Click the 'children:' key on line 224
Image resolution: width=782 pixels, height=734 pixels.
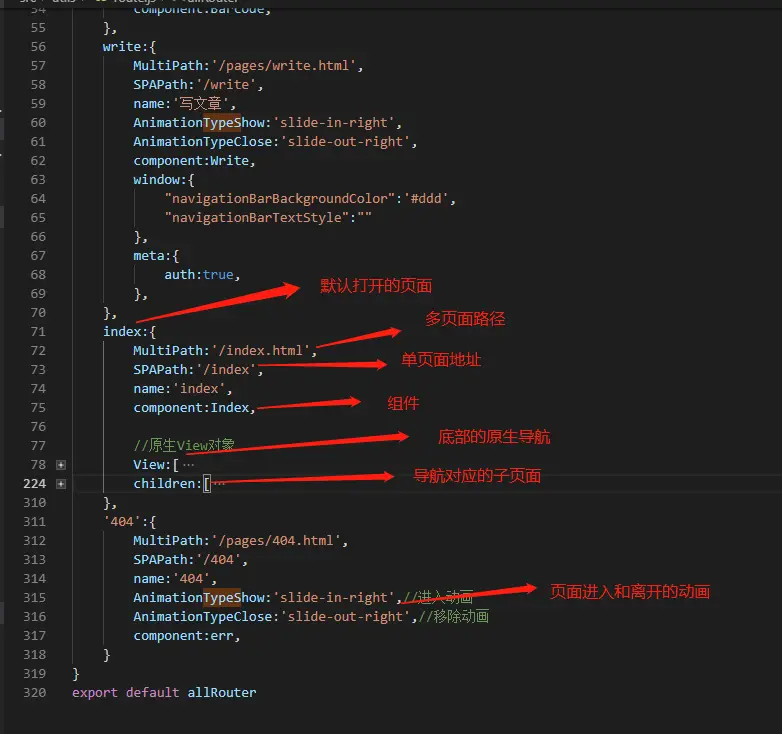168,484
